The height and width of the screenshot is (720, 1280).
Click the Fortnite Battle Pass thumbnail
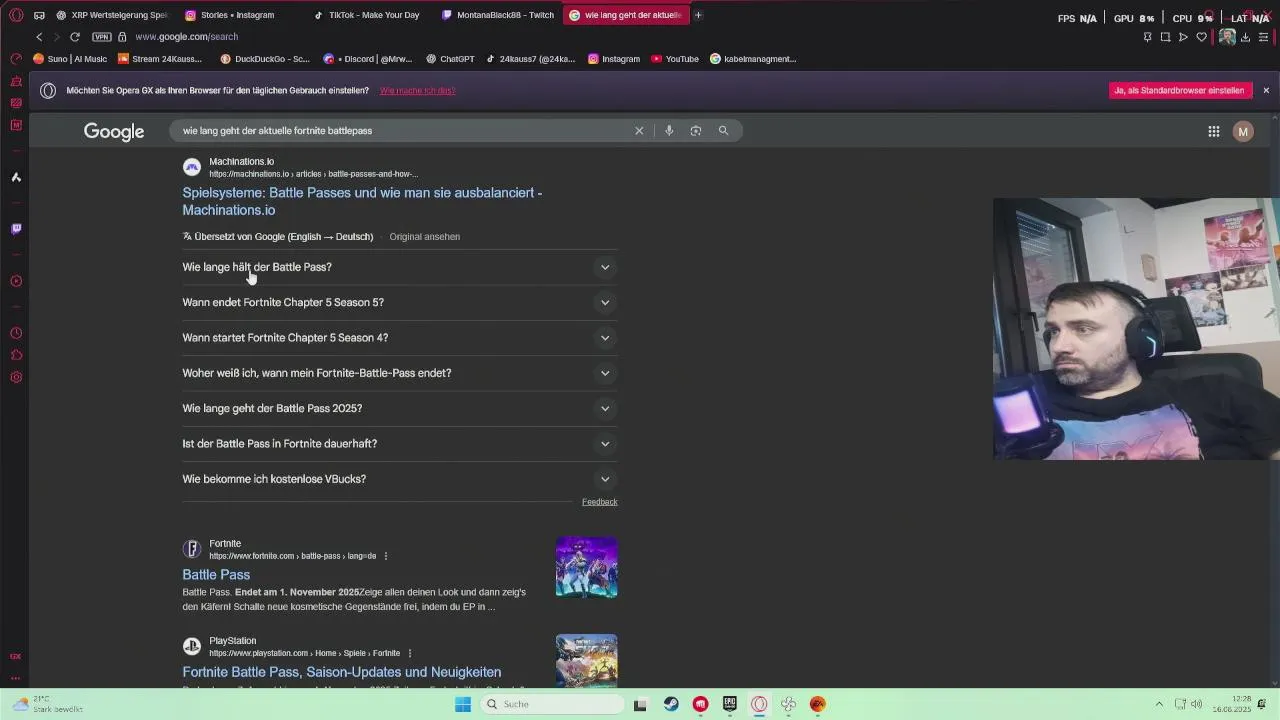tap(586, 567)
